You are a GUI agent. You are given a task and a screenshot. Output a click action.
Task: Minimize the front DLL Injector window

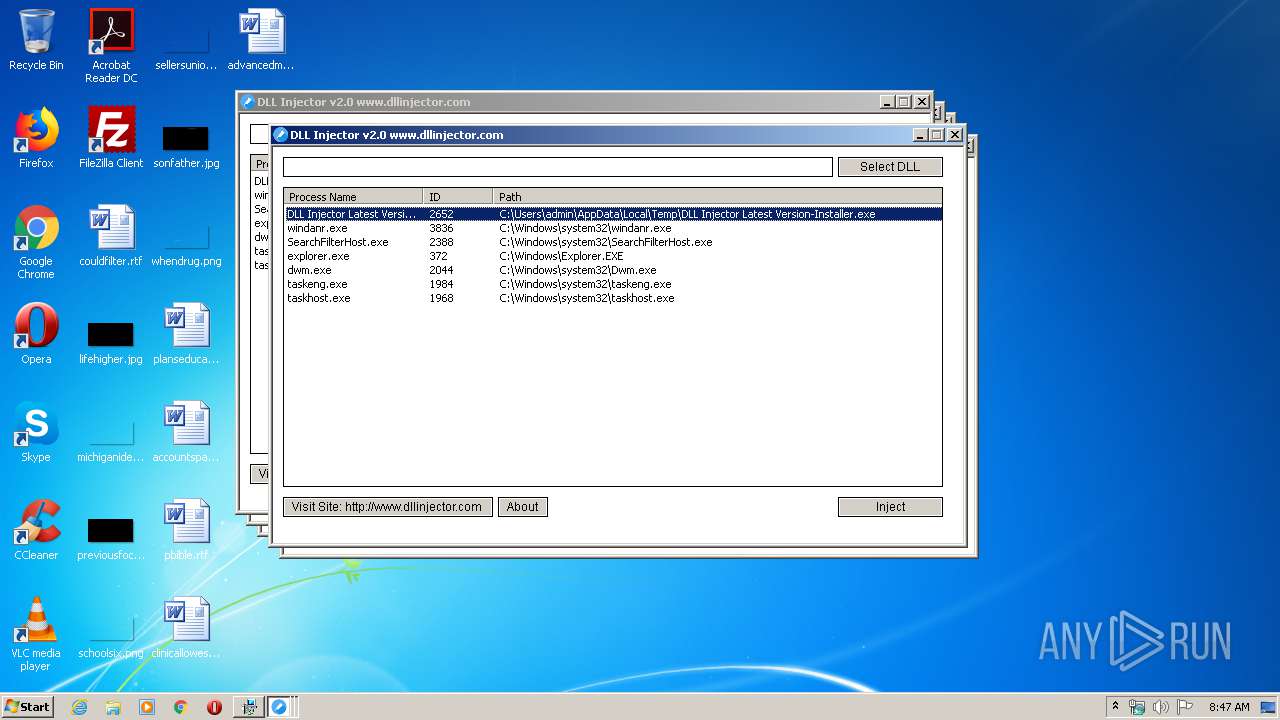(920, 135)
